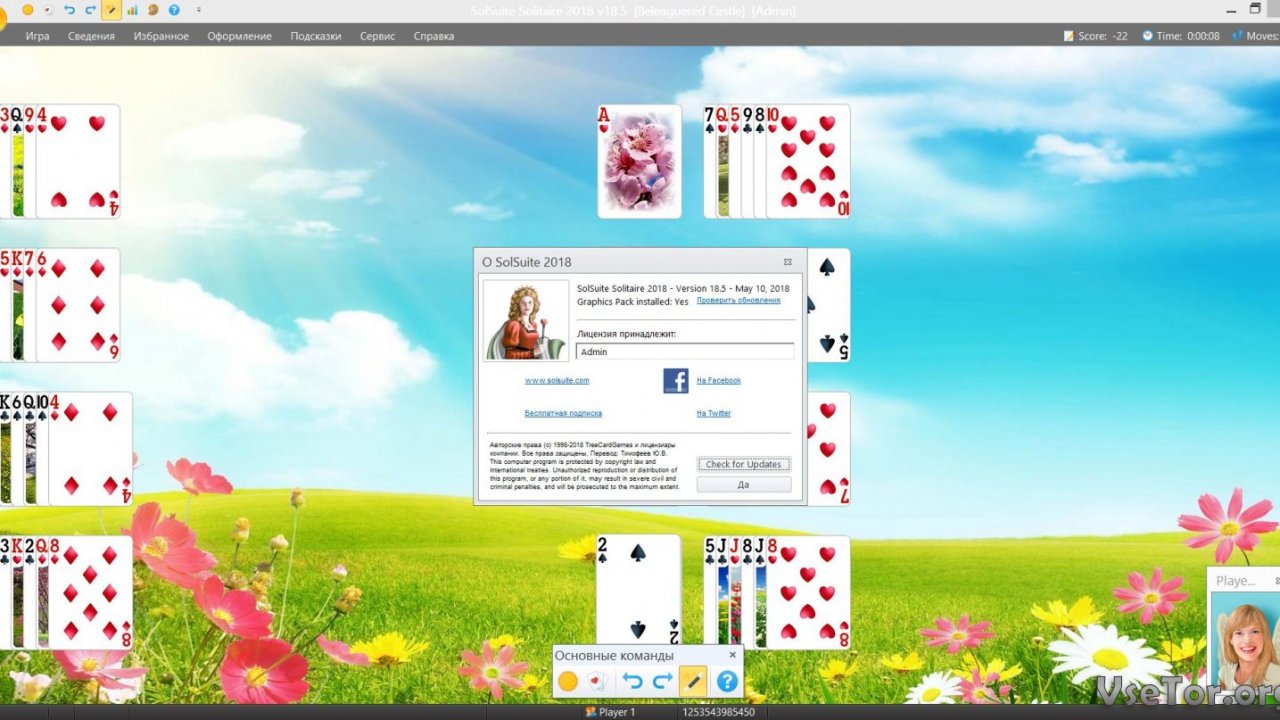Click Undo arrow in Основные команды panel
The height and width of the screenshot is (720, 1280).
click(632, 682)
